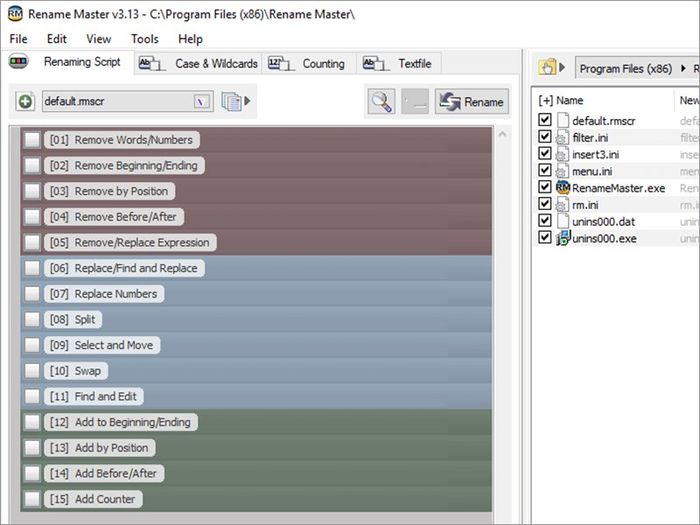Click the green add script plus icon
This screenshot has width=700, height=525.
click(25, 101)
